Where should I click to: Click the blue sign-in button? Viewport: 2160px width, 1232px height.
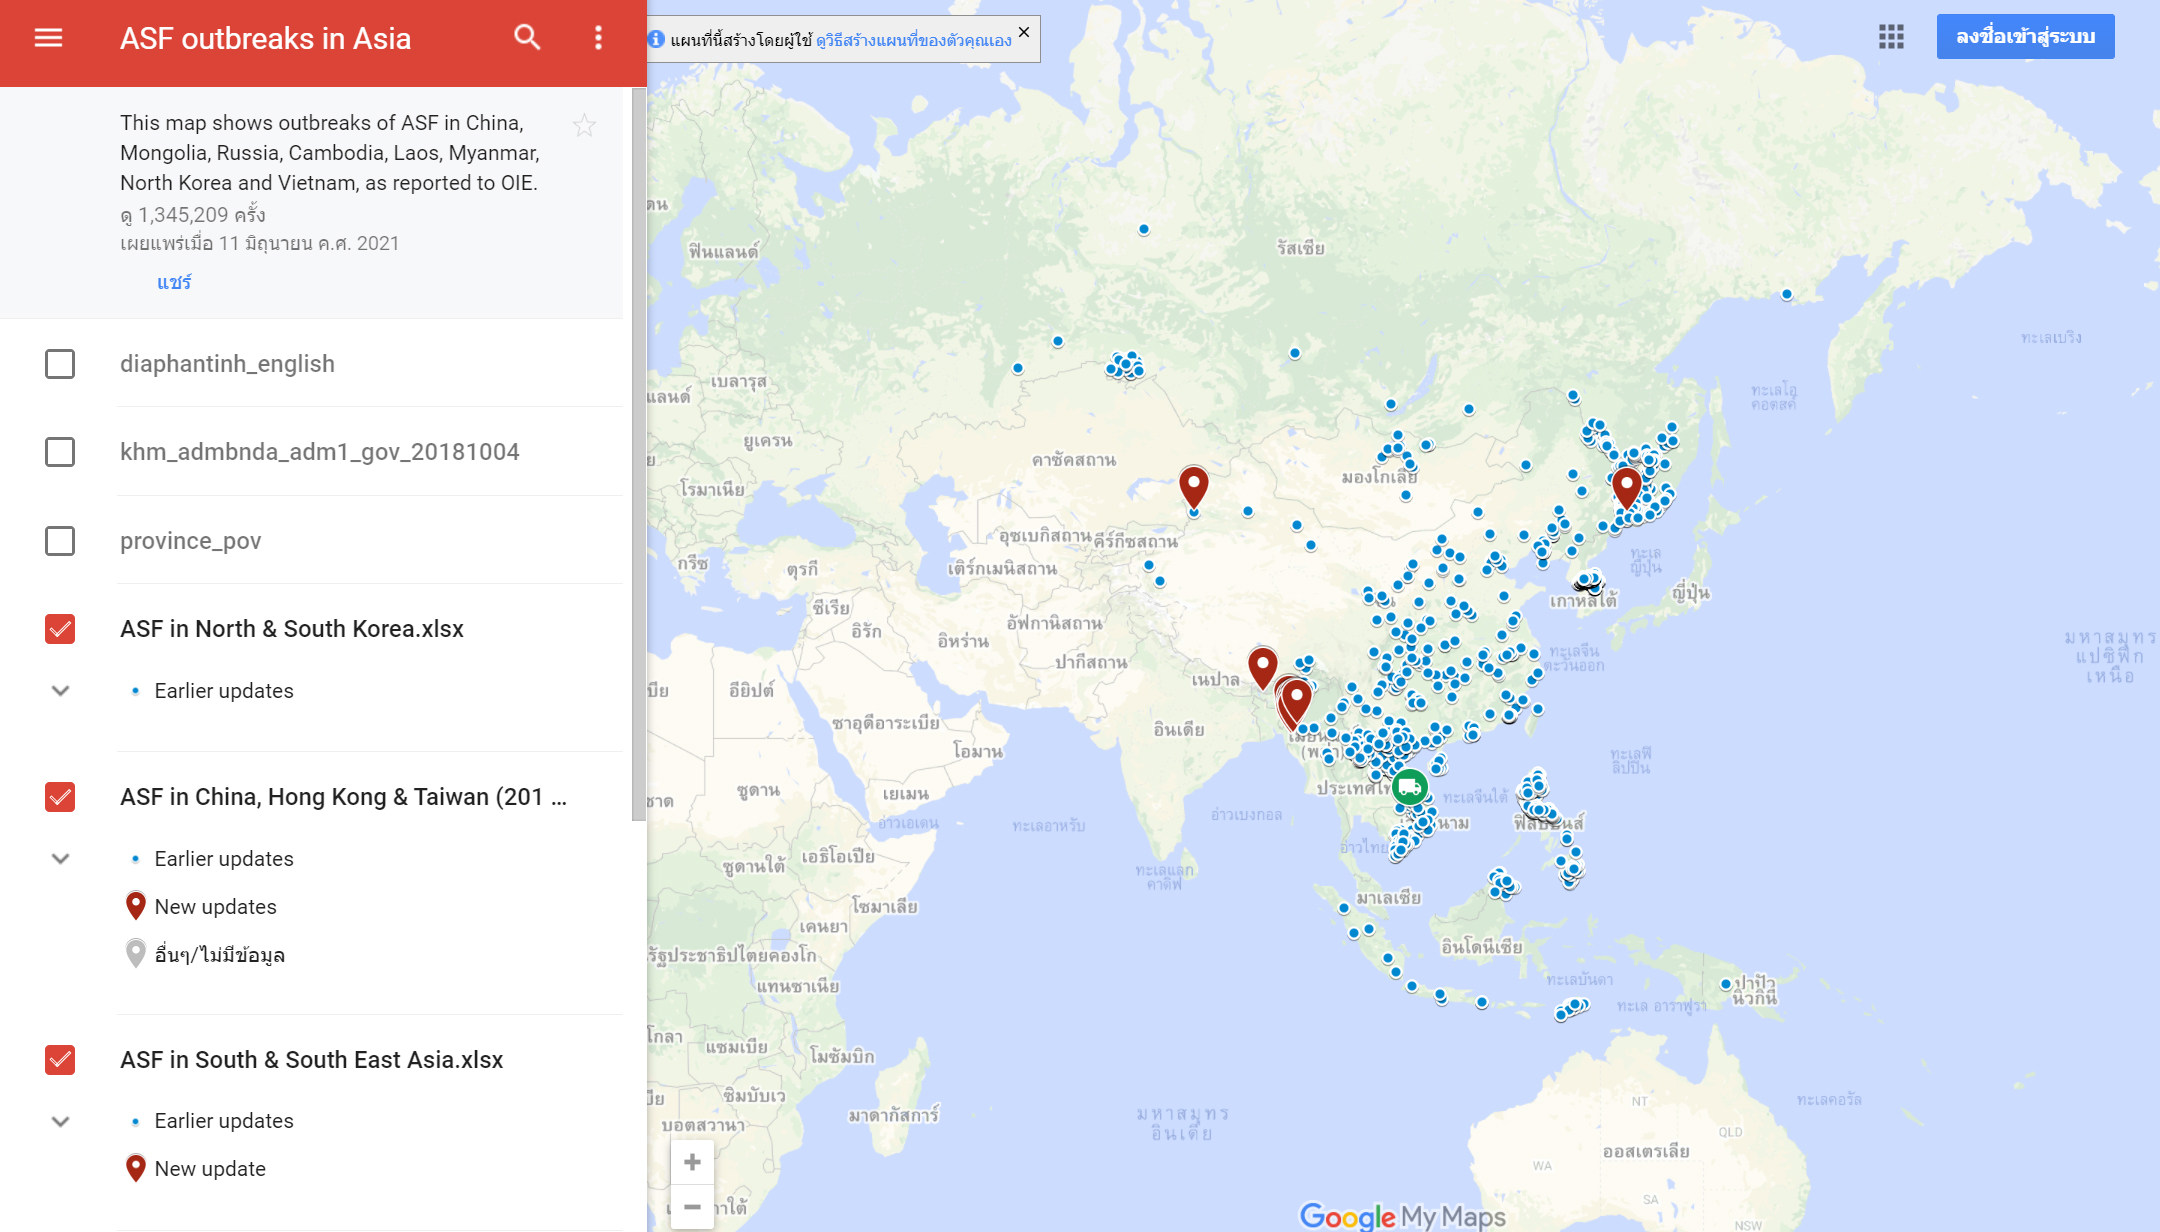[x=2025, y=37]
